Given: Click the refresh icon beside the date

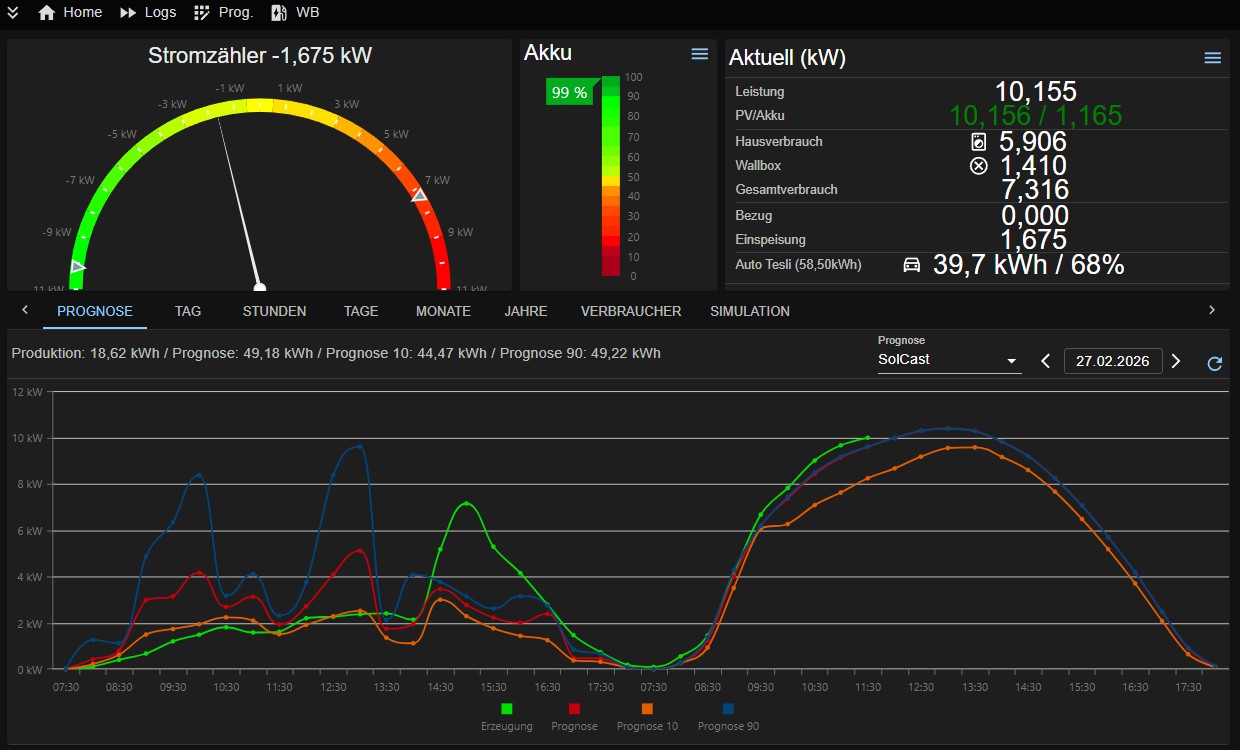Looking at the screenshot, I should [x=1214, y=363].
